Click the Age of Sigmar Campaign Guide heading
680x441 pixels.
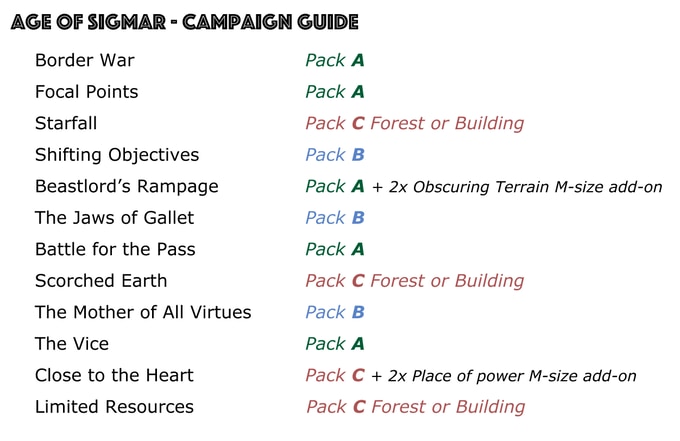point(184,22)
